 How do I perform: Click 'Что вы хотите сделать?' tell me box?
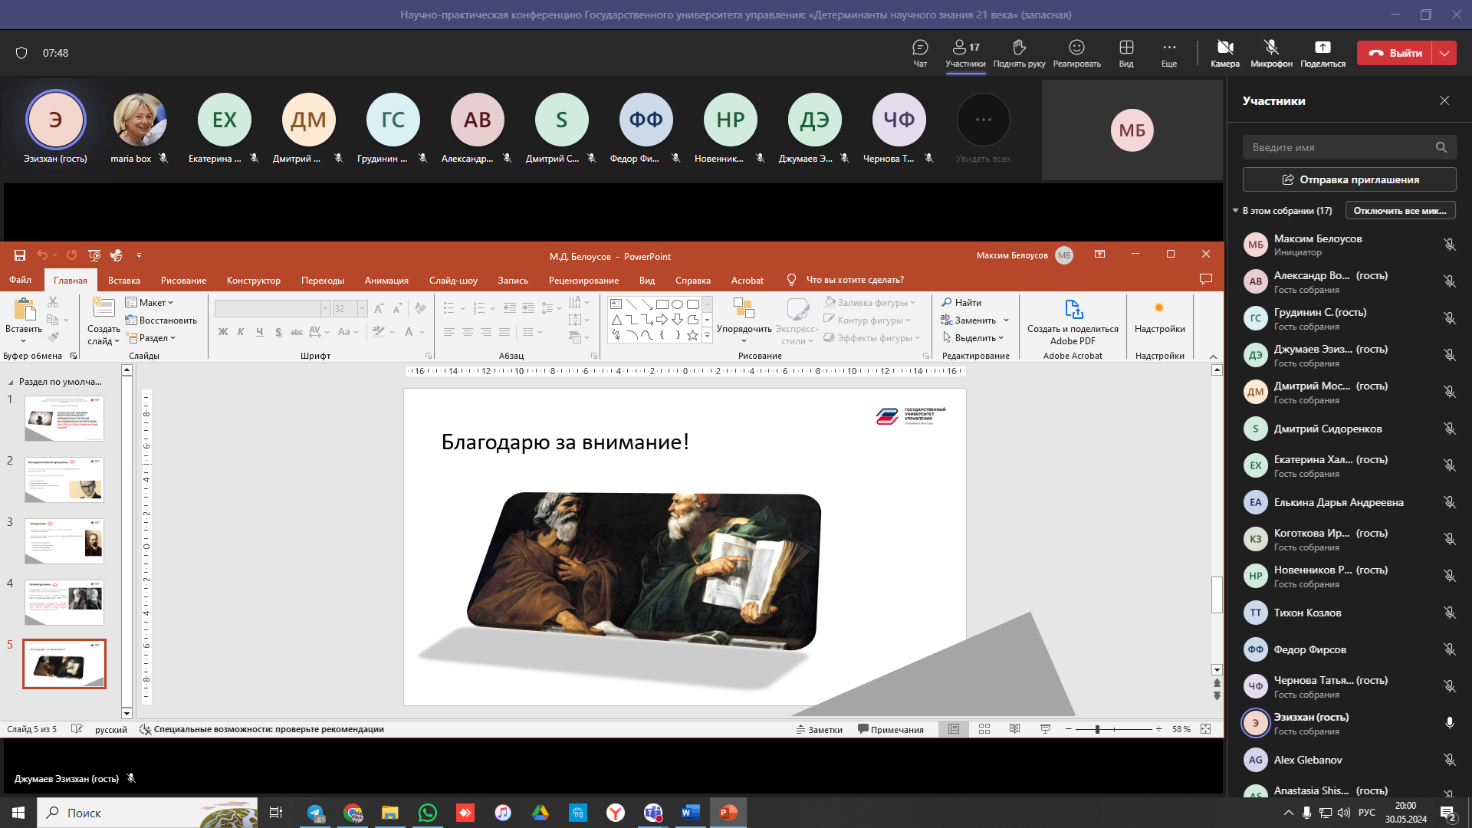tap(854, 280)
